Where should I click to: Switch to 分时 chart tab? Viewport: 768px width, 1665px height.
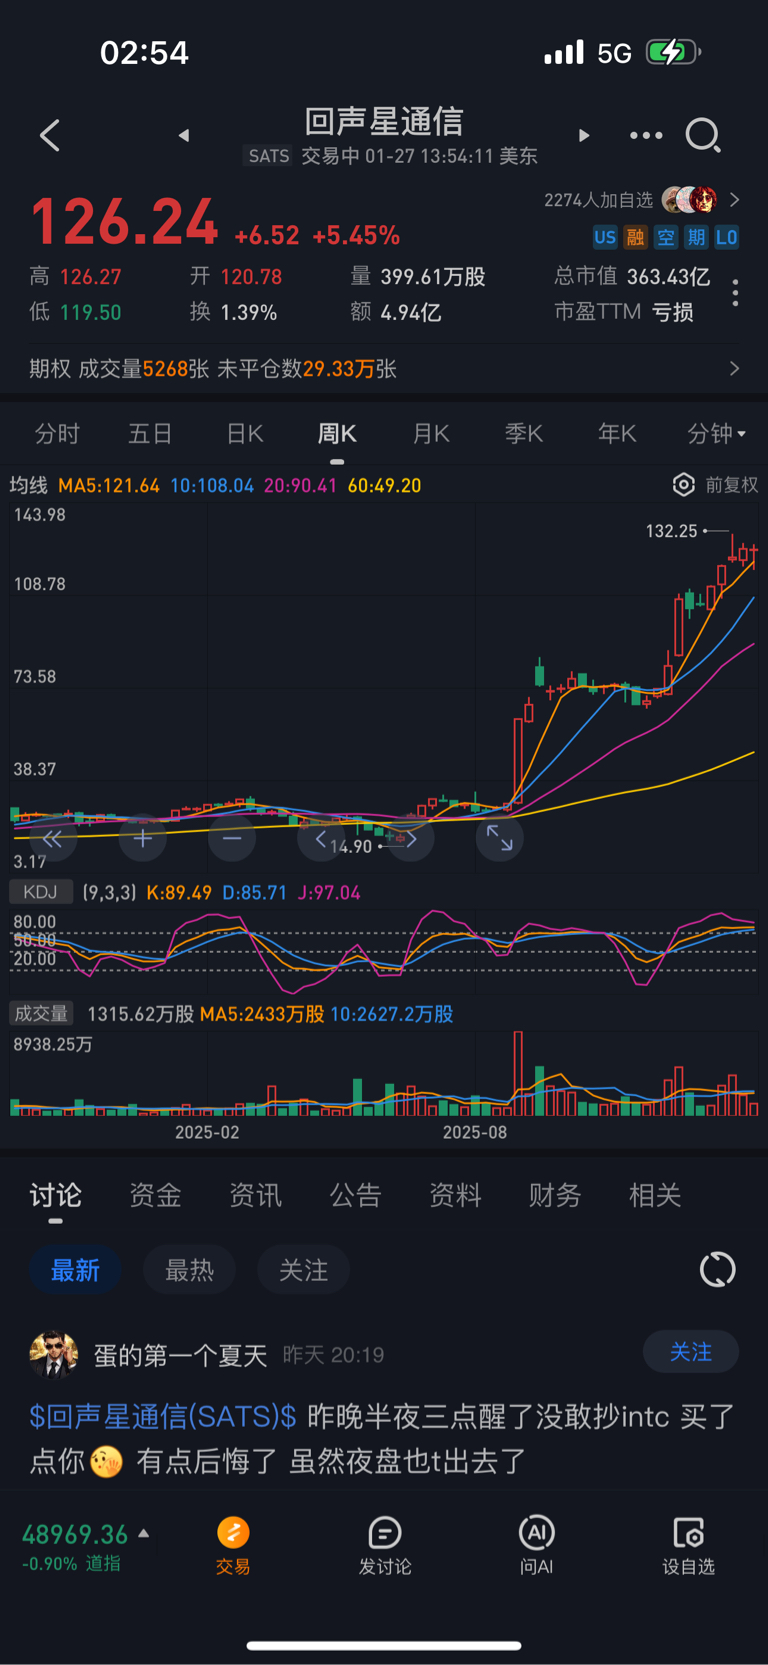(x=57, y=434)
